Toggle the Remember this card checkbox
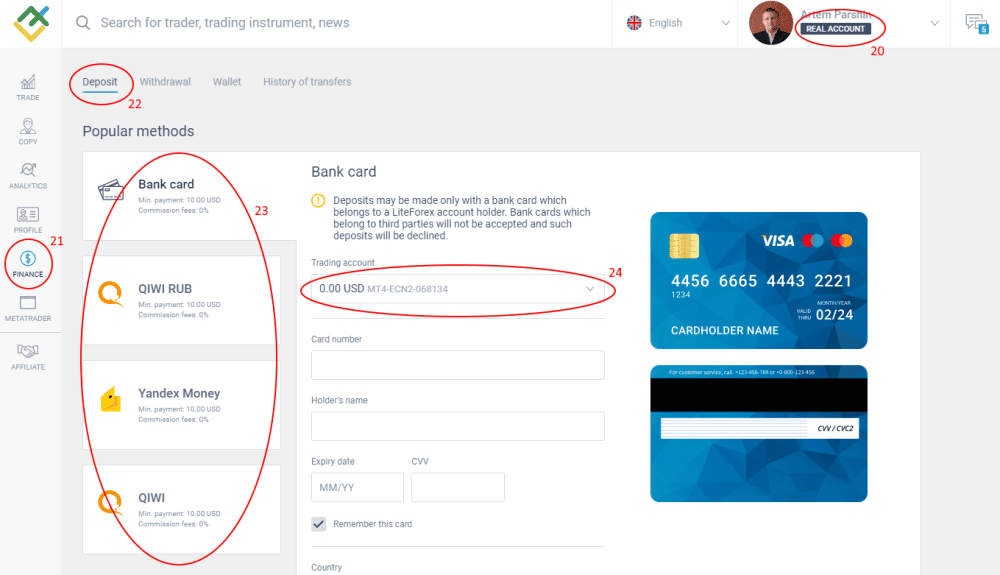The image size is (1000, 575). point(319,524)
